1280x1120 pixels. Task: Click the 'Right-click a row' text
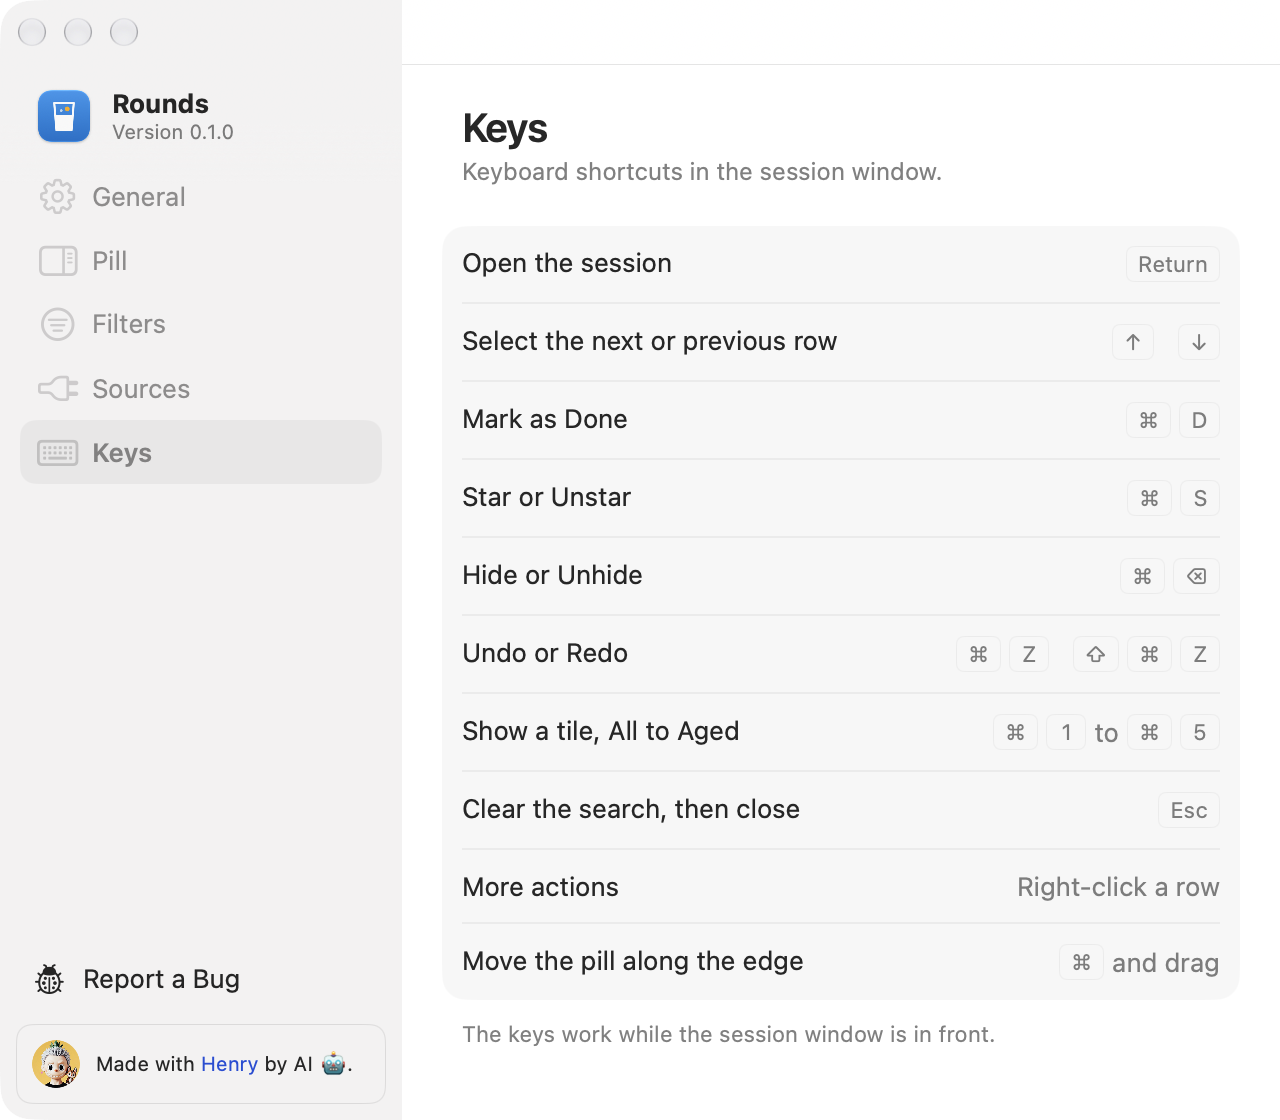click(1118, 887)
